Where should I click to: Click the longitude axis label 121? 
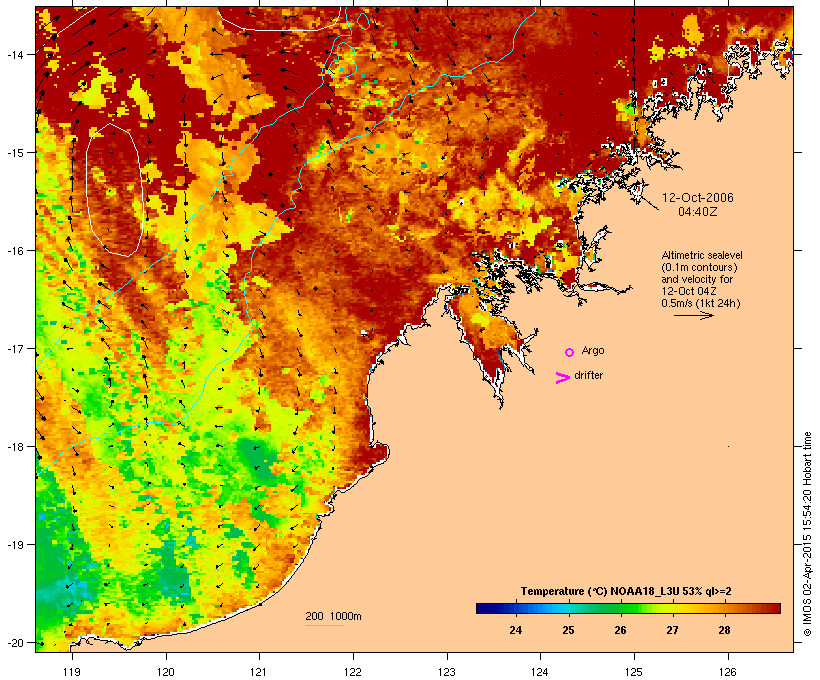click(x=259, y=672)
